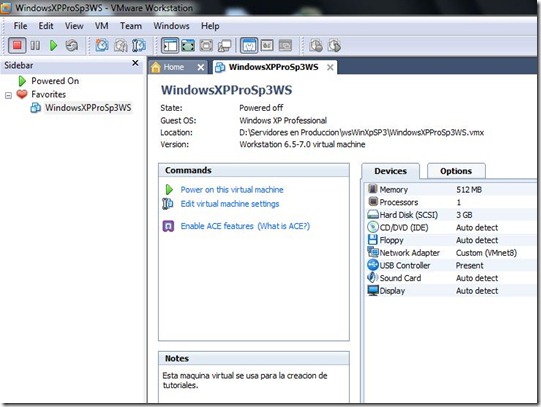Switch to the Options tab

pyautogui.click(x=456, y=171)
